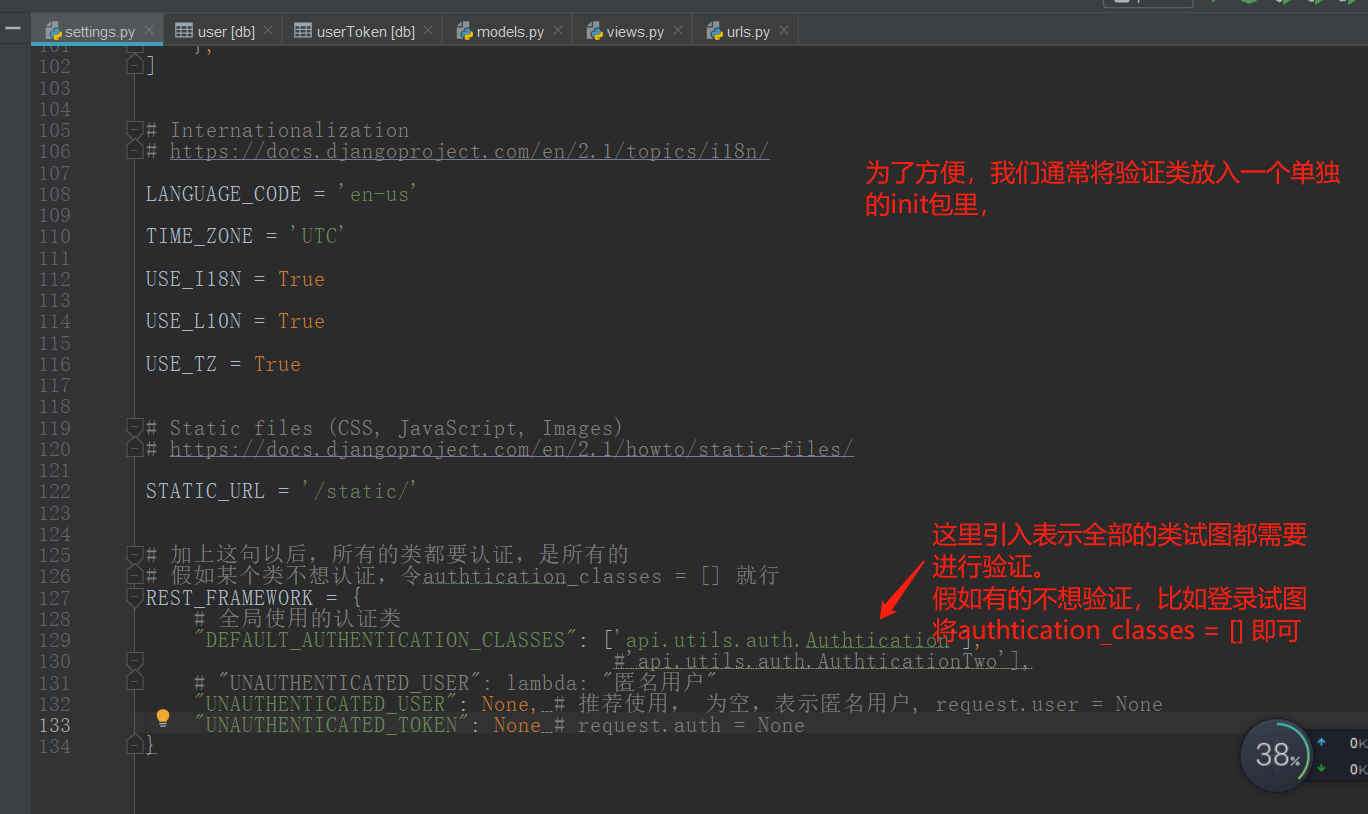Click the fold marker on line 126
Image resolution: width=1368 pixels, height=814 pixels.
pos(135,575)
